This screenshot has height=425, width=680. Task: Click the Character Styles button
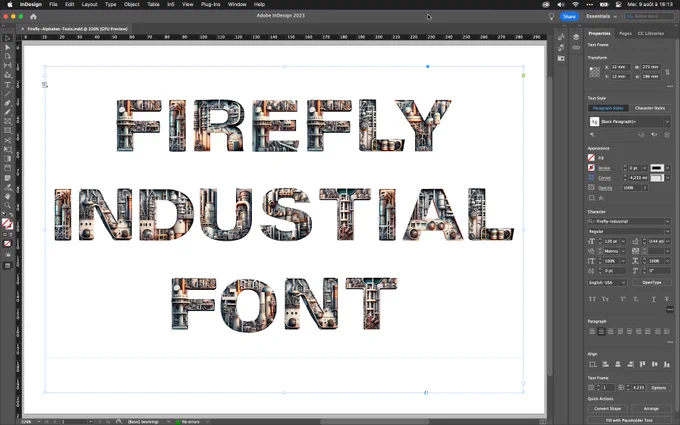click(650, 108)
